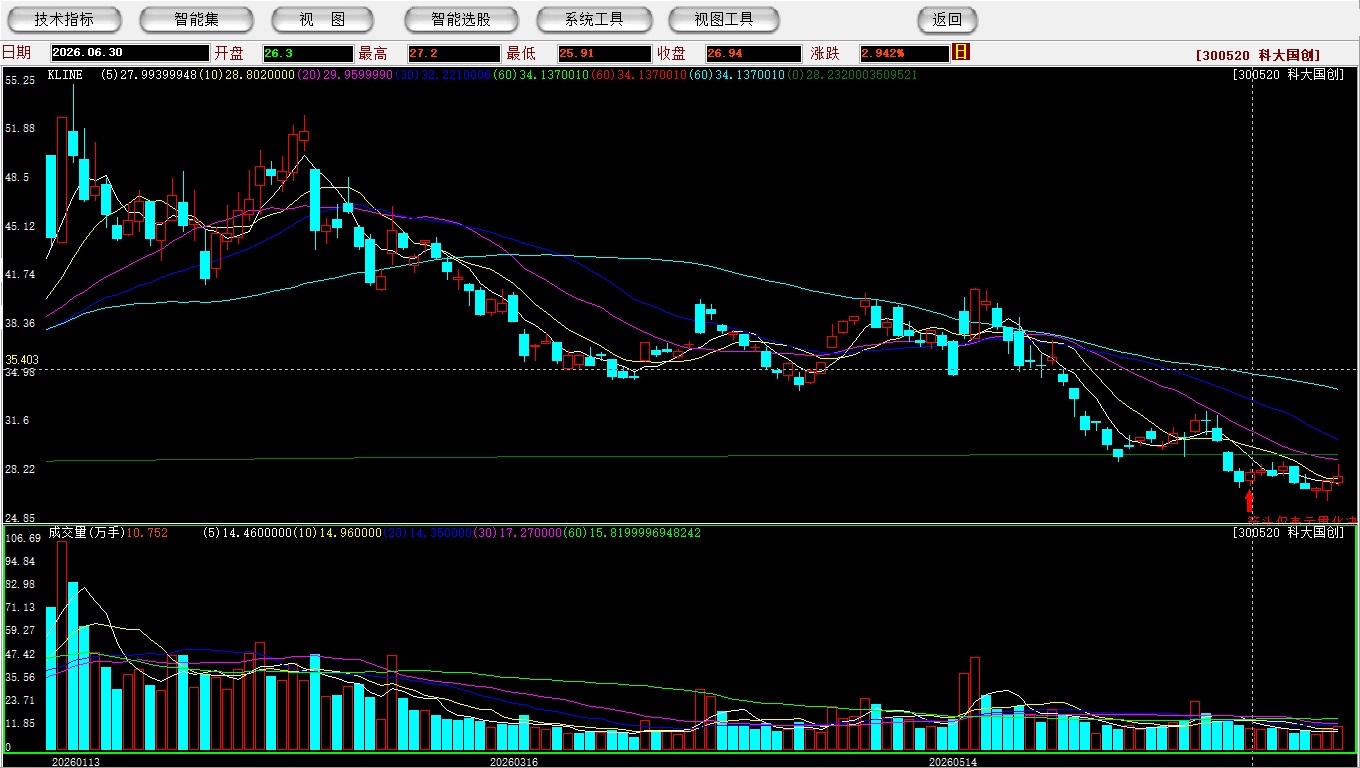Click the red [300520 科大国创] title text
Viewport: 1360px width, 768px height.
(1258, 56)
